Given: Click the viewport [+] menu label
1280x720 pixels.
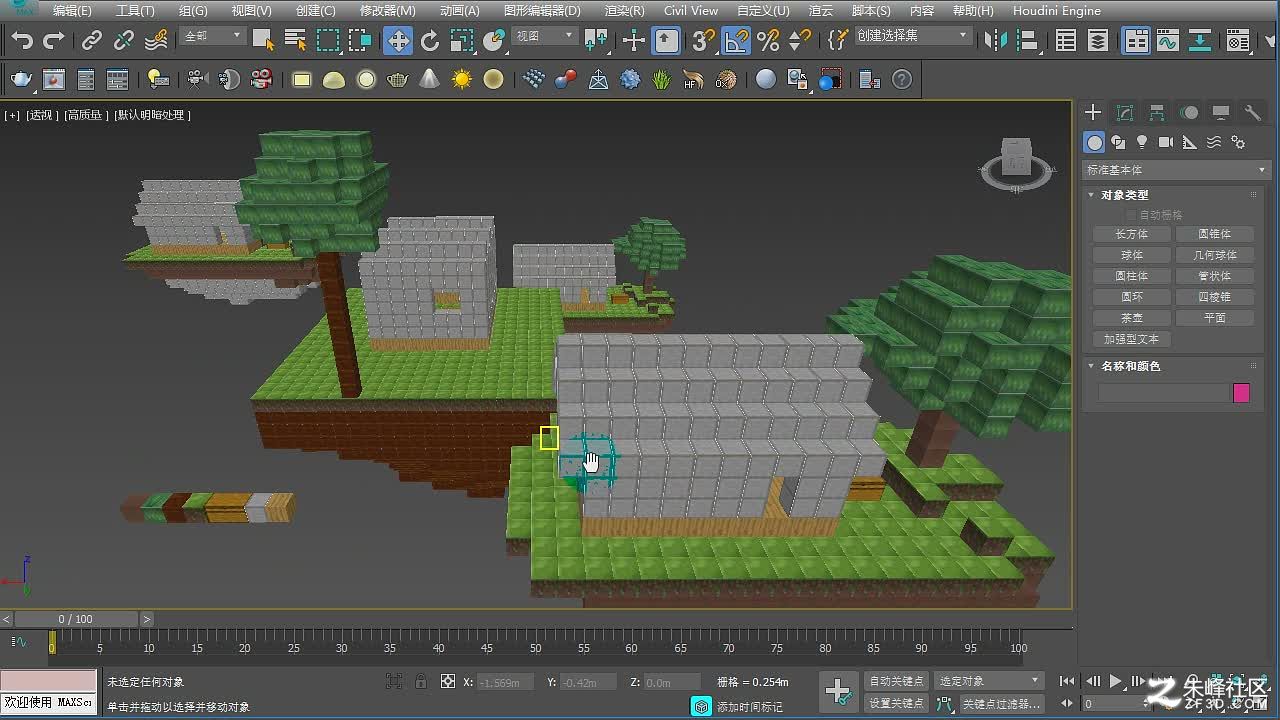Looking at the screenshot, I should (x=12, y=115).
